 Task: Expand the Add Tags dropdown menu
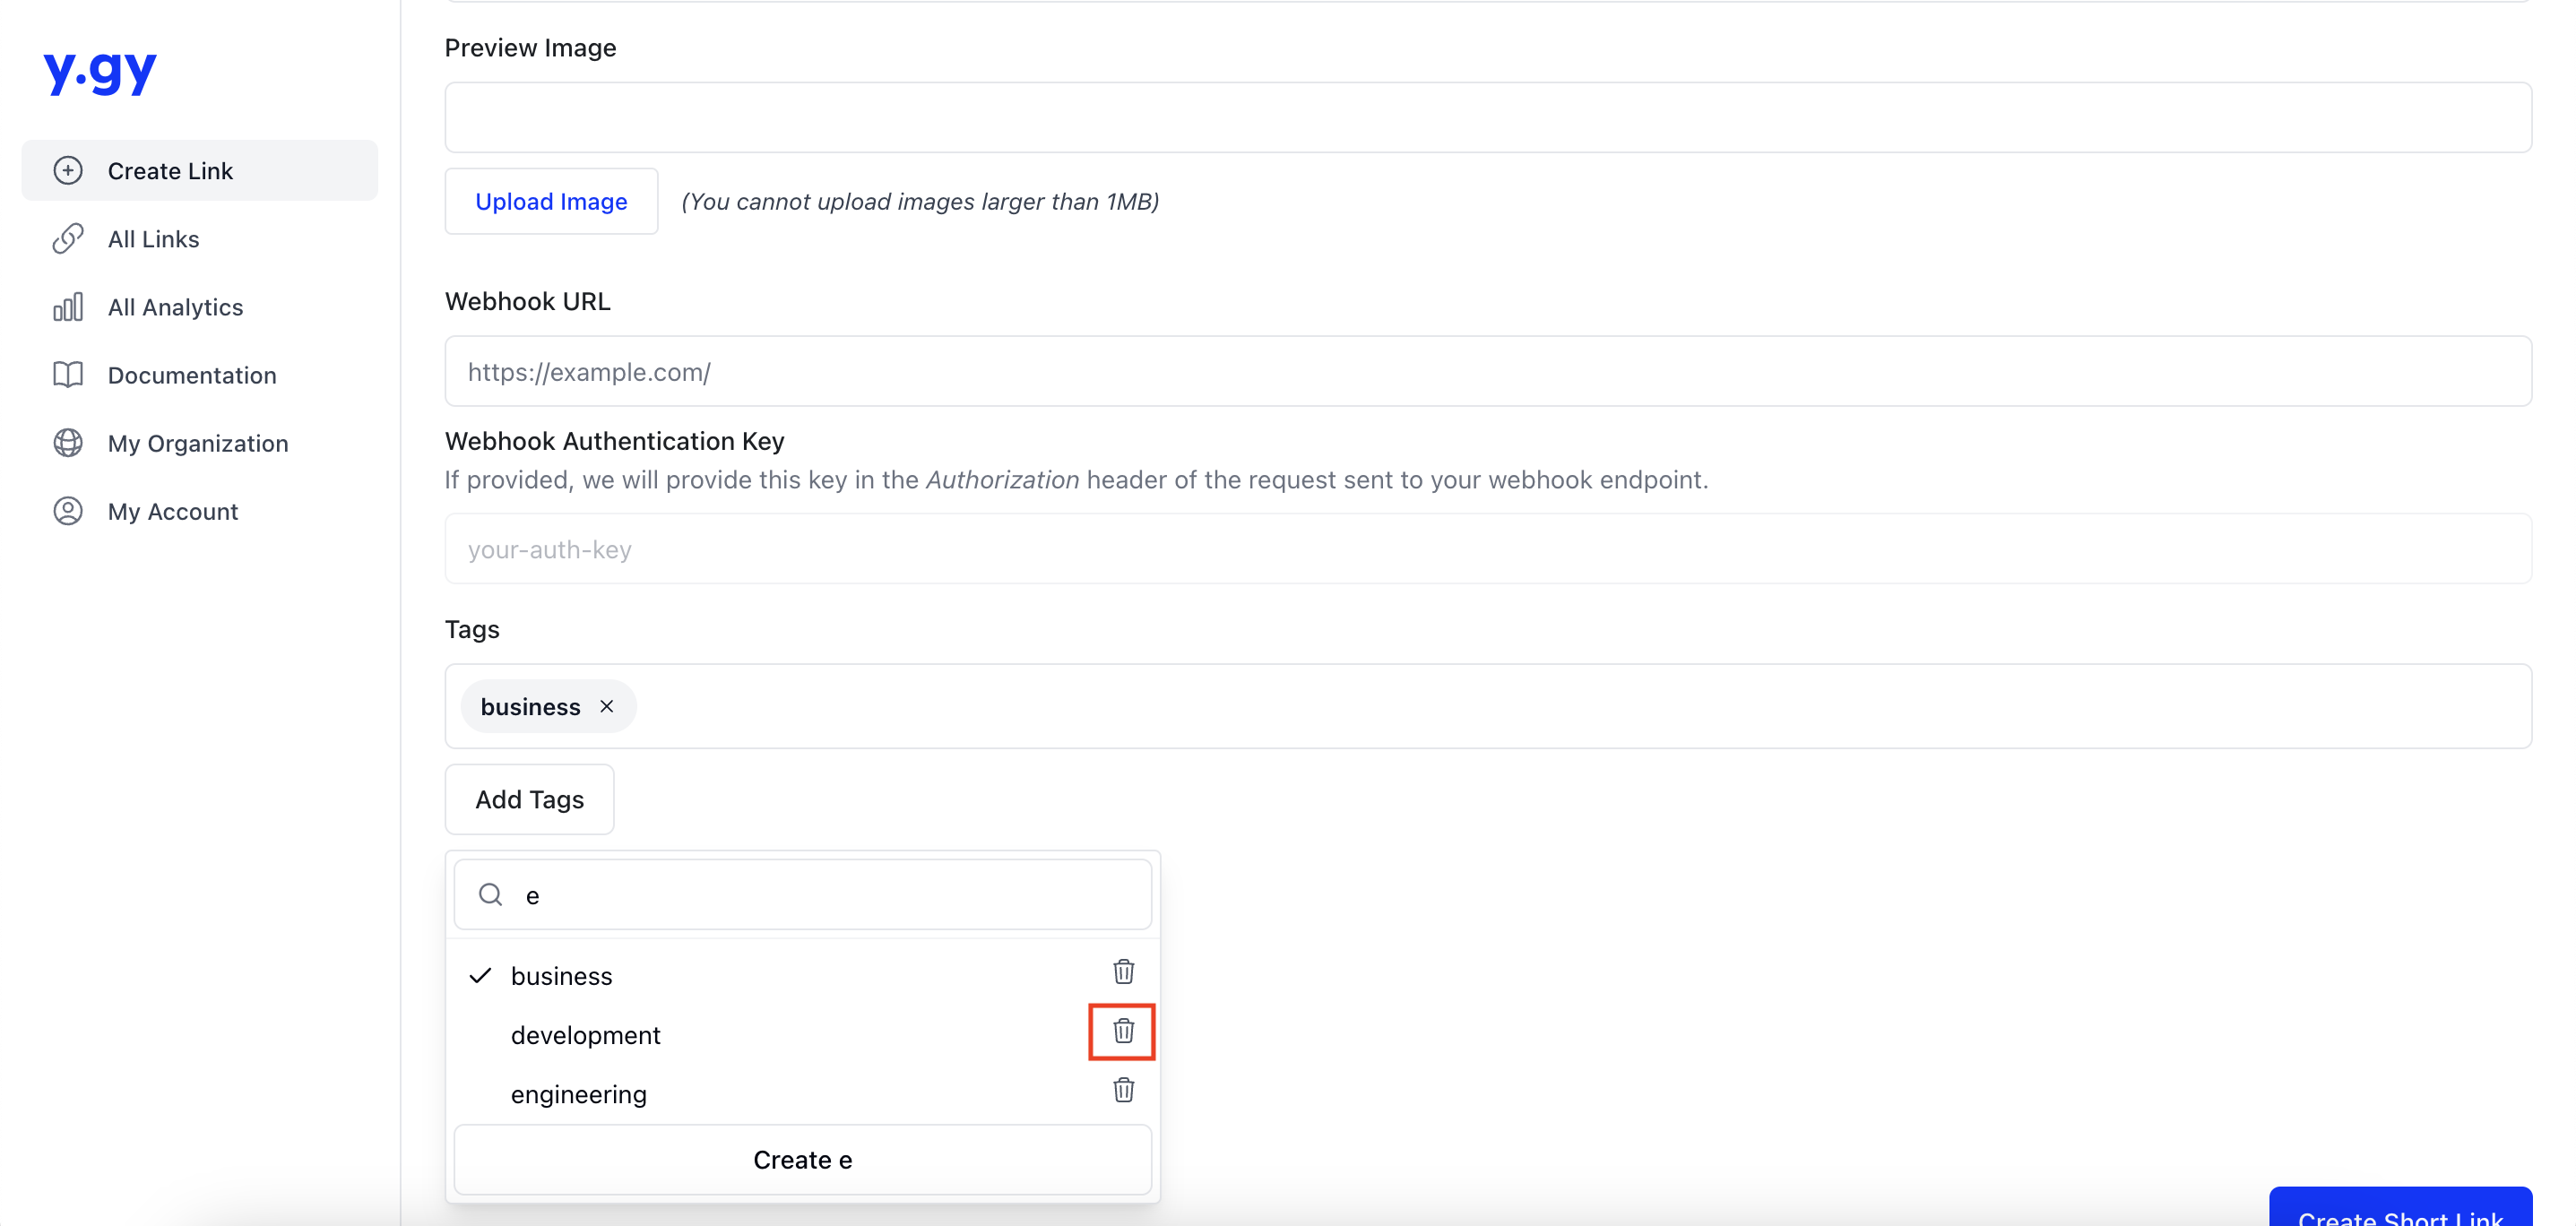529,799
